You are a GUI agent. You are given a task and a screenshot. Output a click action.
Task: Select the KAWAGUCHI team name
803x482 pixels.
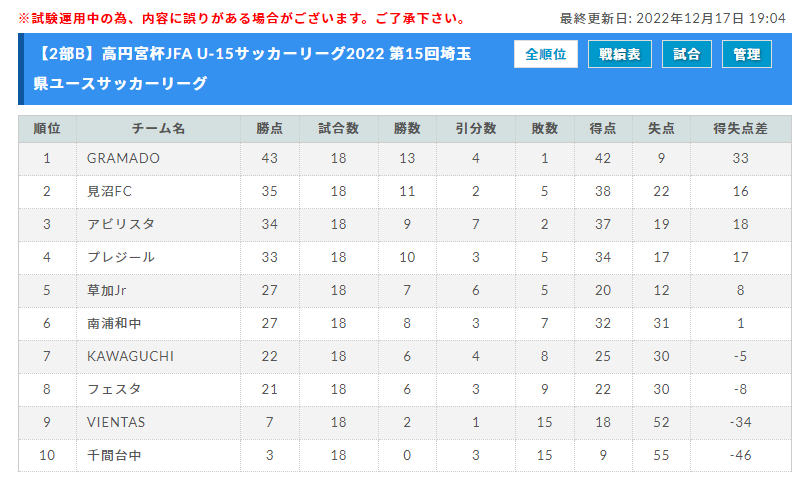(x=130, y=356)
